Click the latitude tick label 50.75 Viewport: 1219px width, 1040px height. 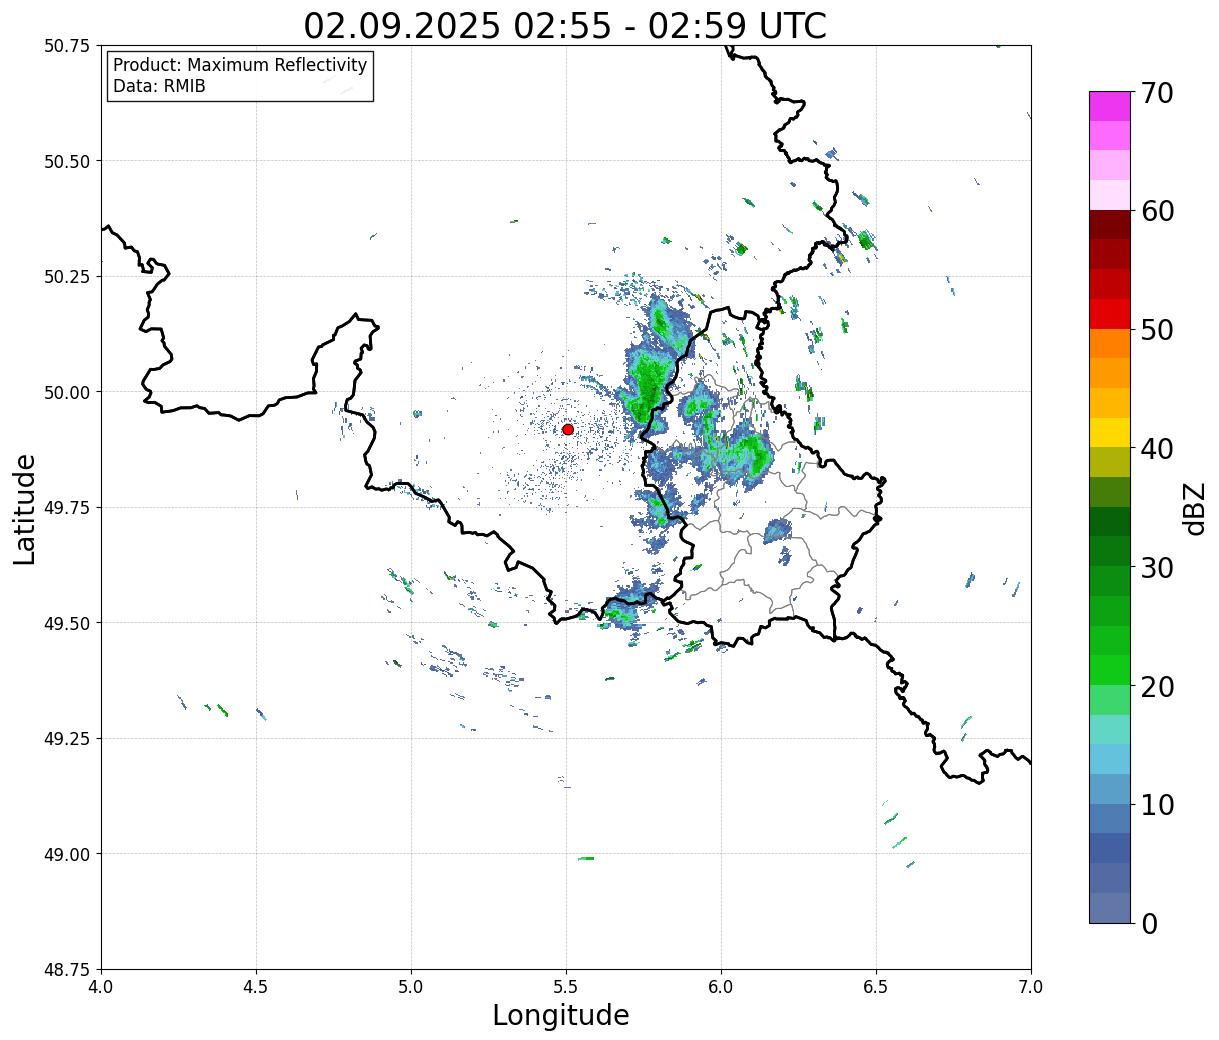point(66,46)
